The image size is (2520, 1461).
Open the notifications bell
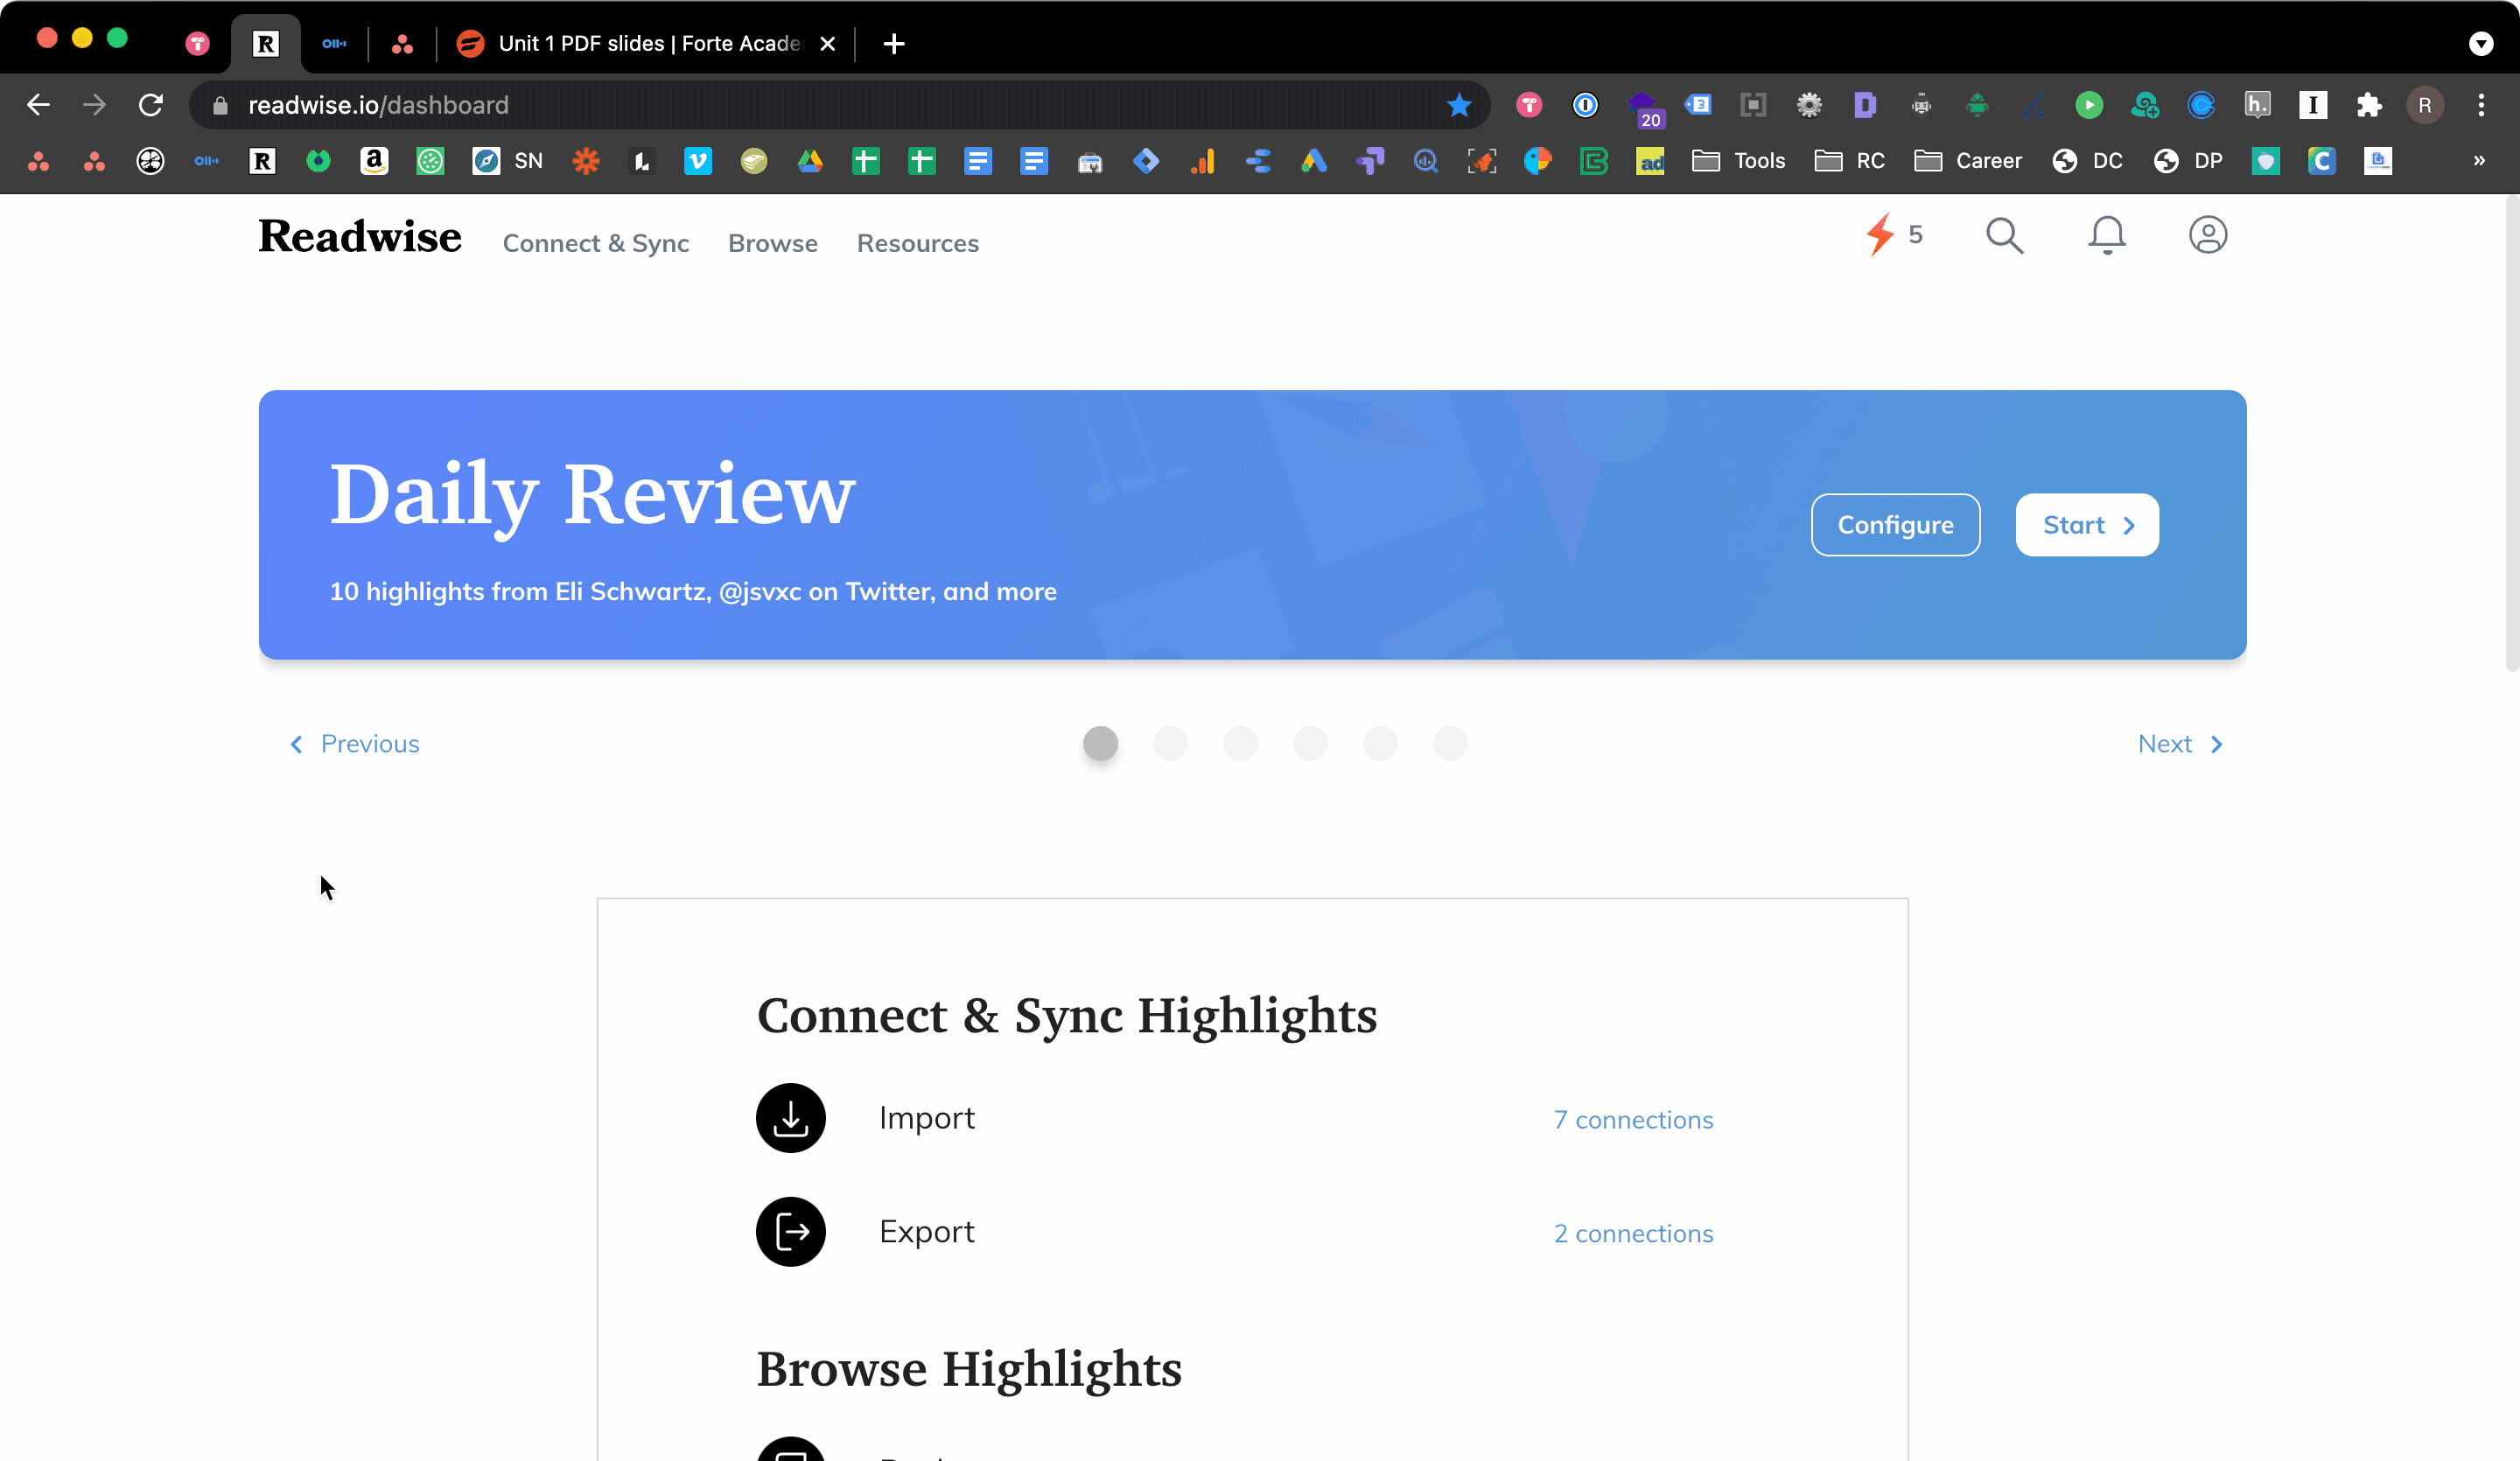point(2107,235)
